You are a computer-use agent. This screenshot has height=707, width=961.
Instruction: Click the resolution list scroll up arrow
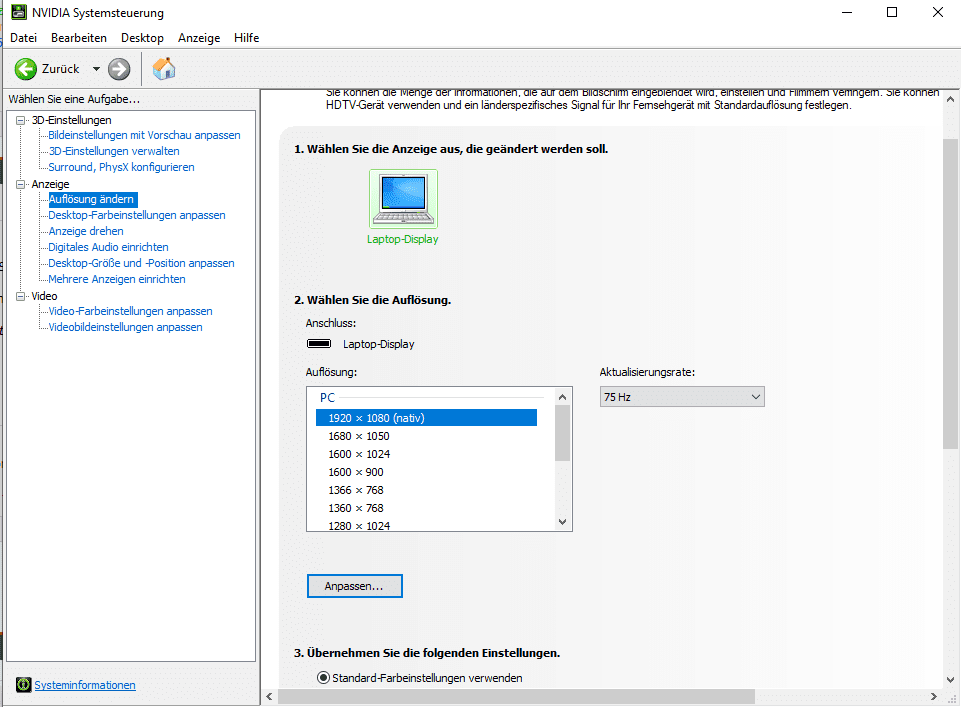(563, 397)
